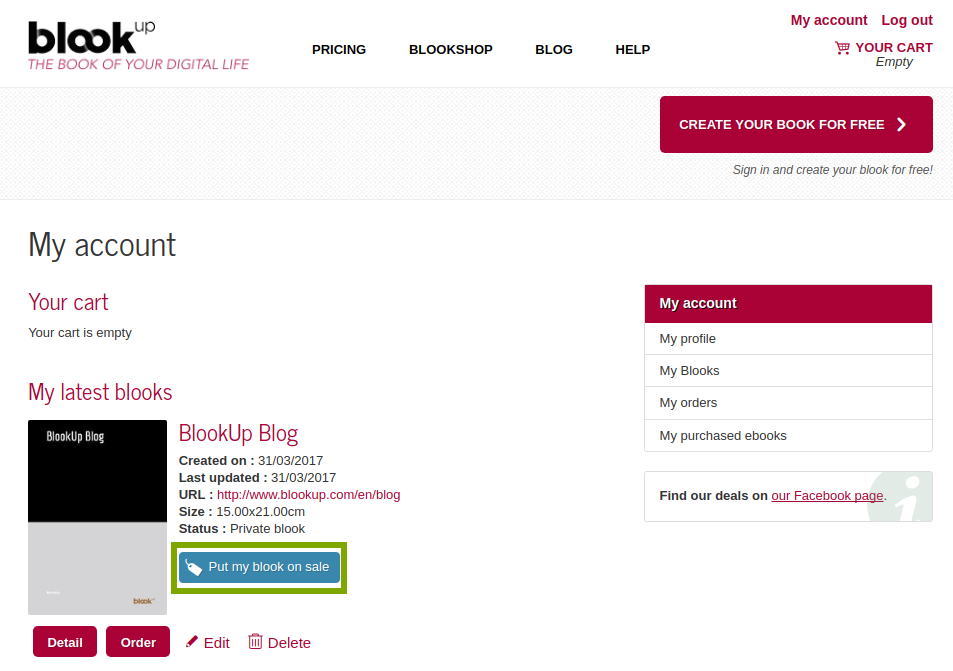Click the 'Your cart' section heading
Viewport: 953px width, 671px height.
pos(68,302)
